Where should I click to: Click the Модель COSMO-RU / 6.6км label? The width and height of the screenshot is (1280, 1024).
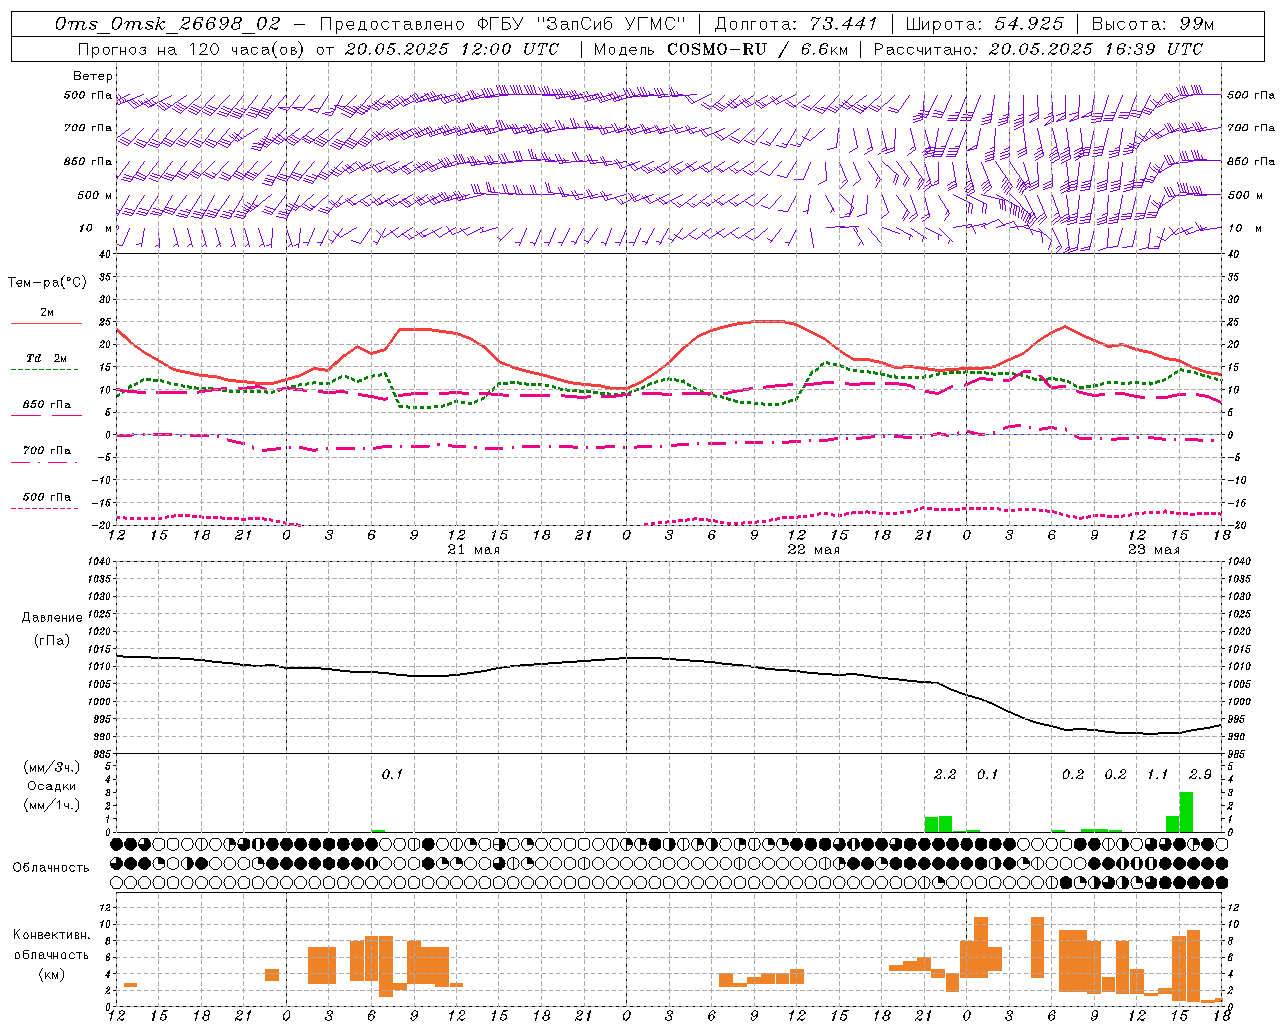720,48
